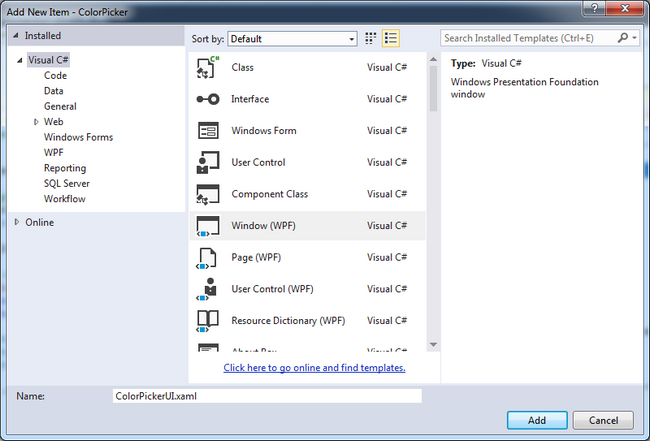The height and width of the screenshot is (441, 650).
Task: Select the WPF category
Action: point(53,153)
